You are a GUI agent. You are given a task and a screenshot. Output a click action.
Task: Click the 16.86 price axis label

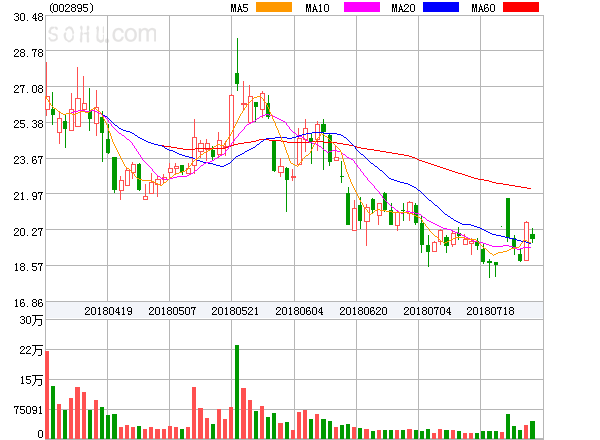28,303
